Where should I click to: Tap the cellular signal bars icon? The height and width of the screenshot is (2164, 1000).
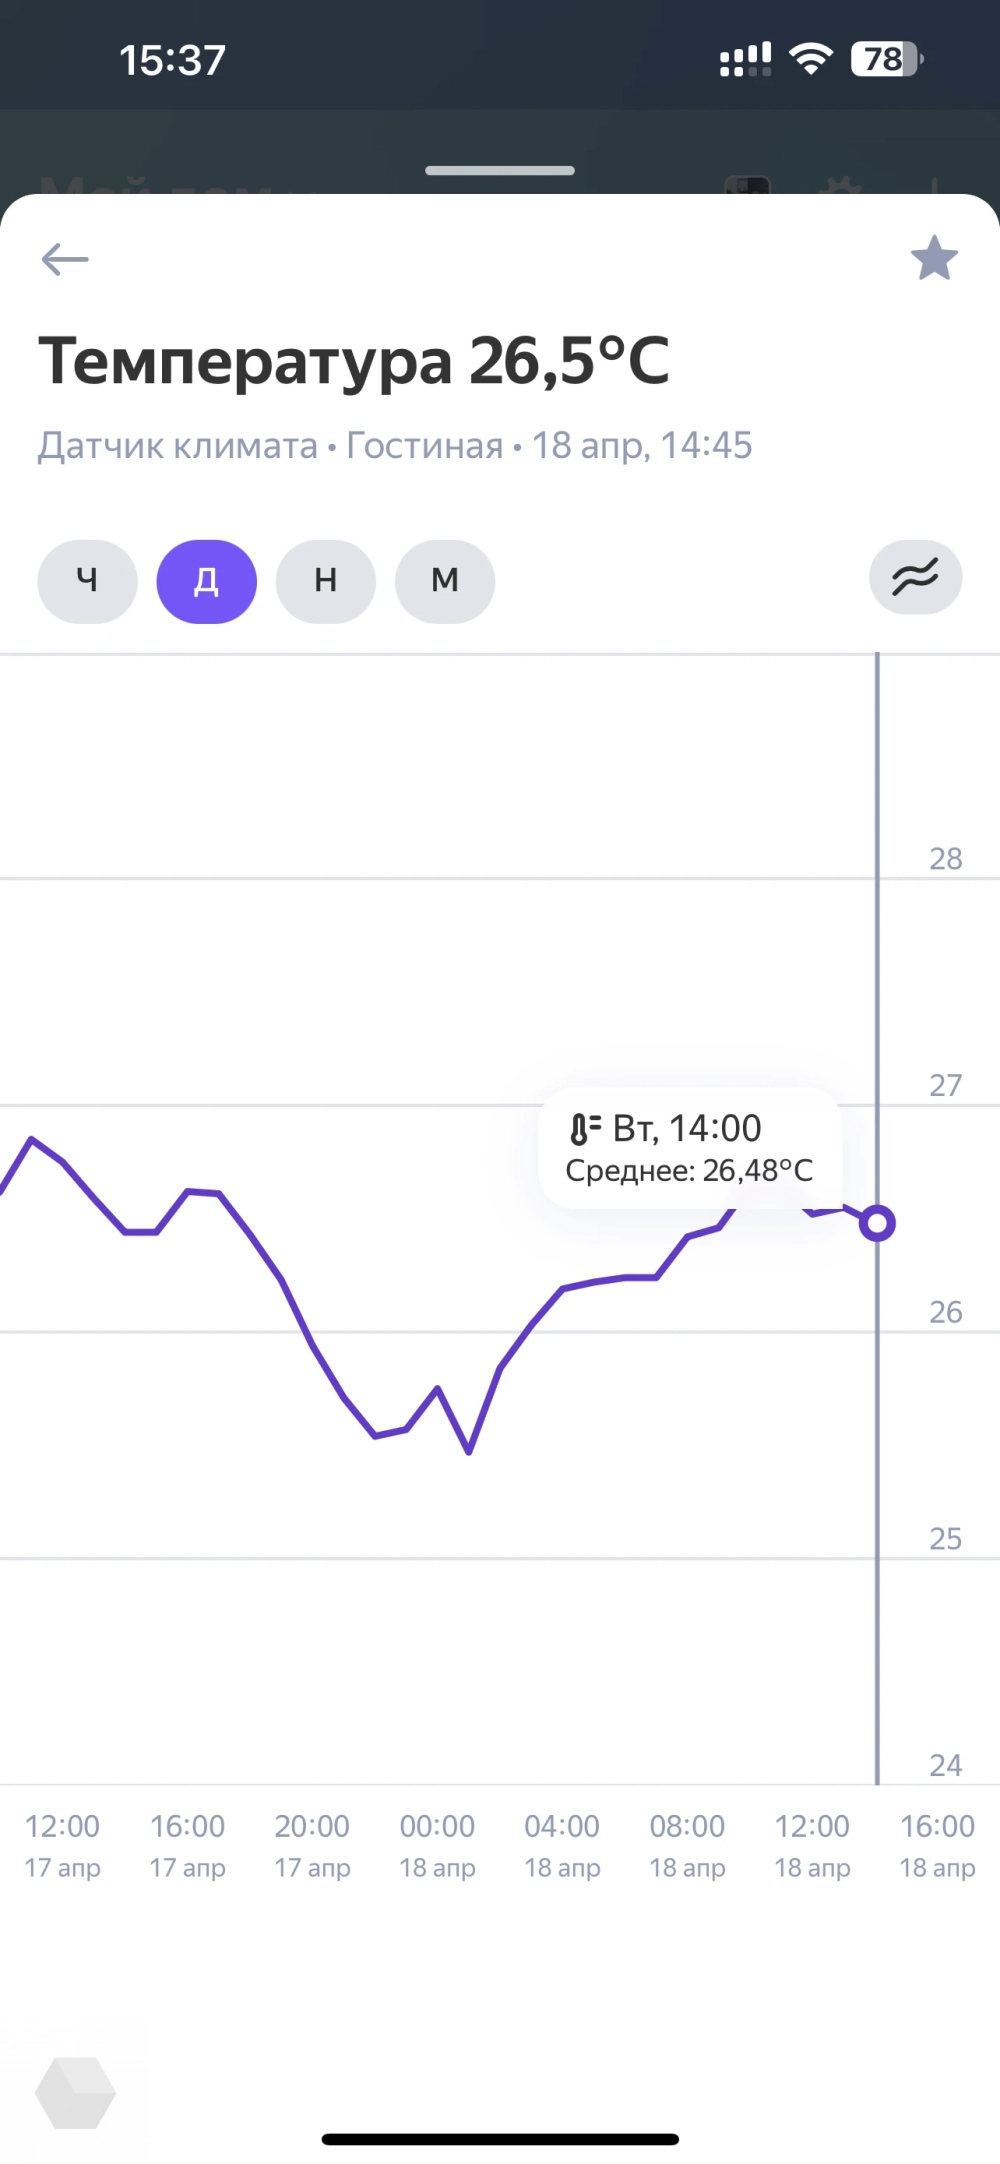[745, 60]
